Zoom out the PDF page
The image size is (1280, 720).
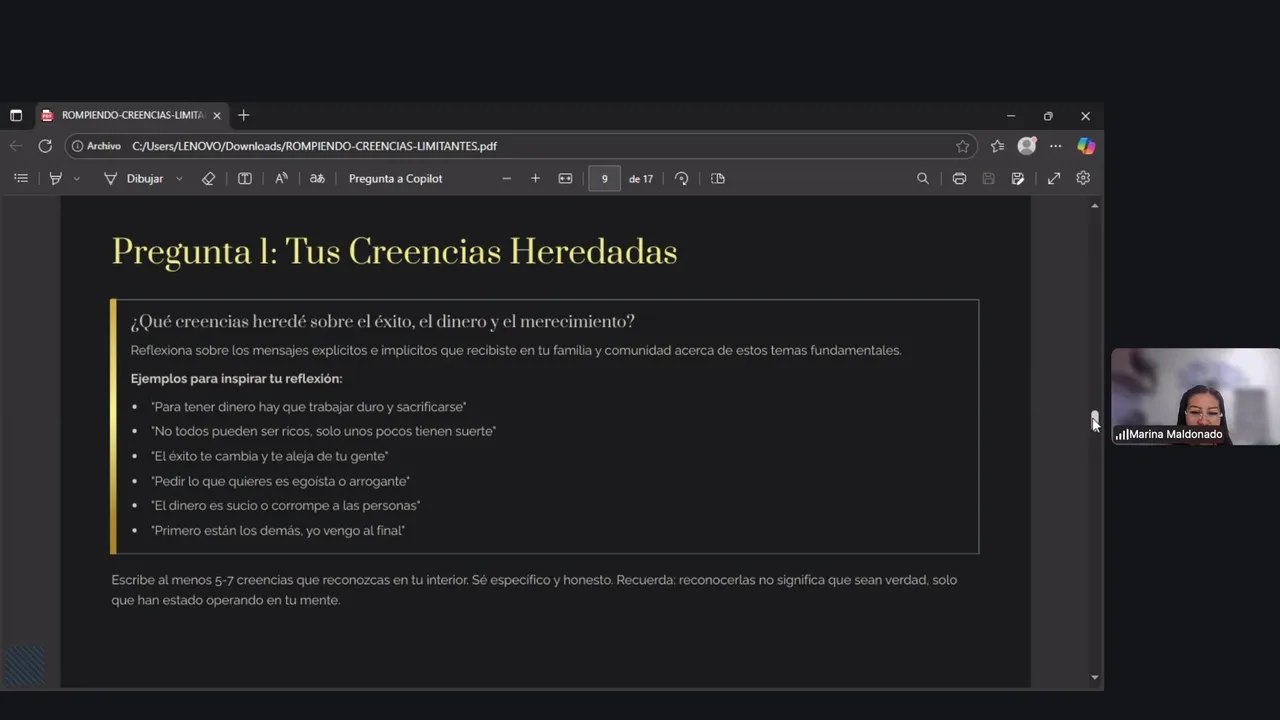[x=506, y=178]
